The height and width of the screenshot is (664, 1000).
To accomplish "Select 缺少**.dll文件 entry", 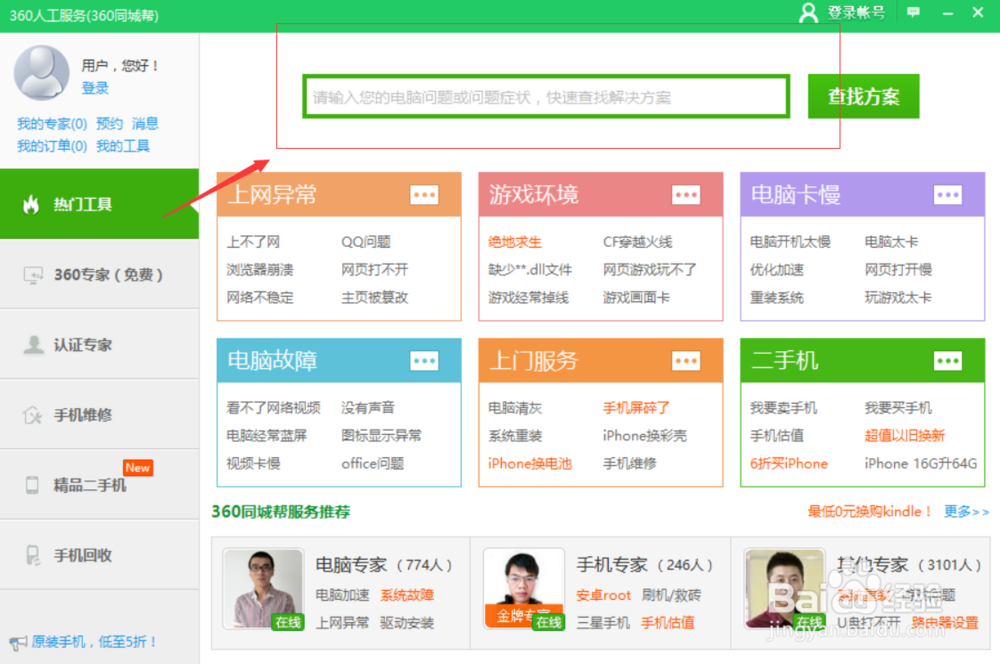I will tap(530, 270).
